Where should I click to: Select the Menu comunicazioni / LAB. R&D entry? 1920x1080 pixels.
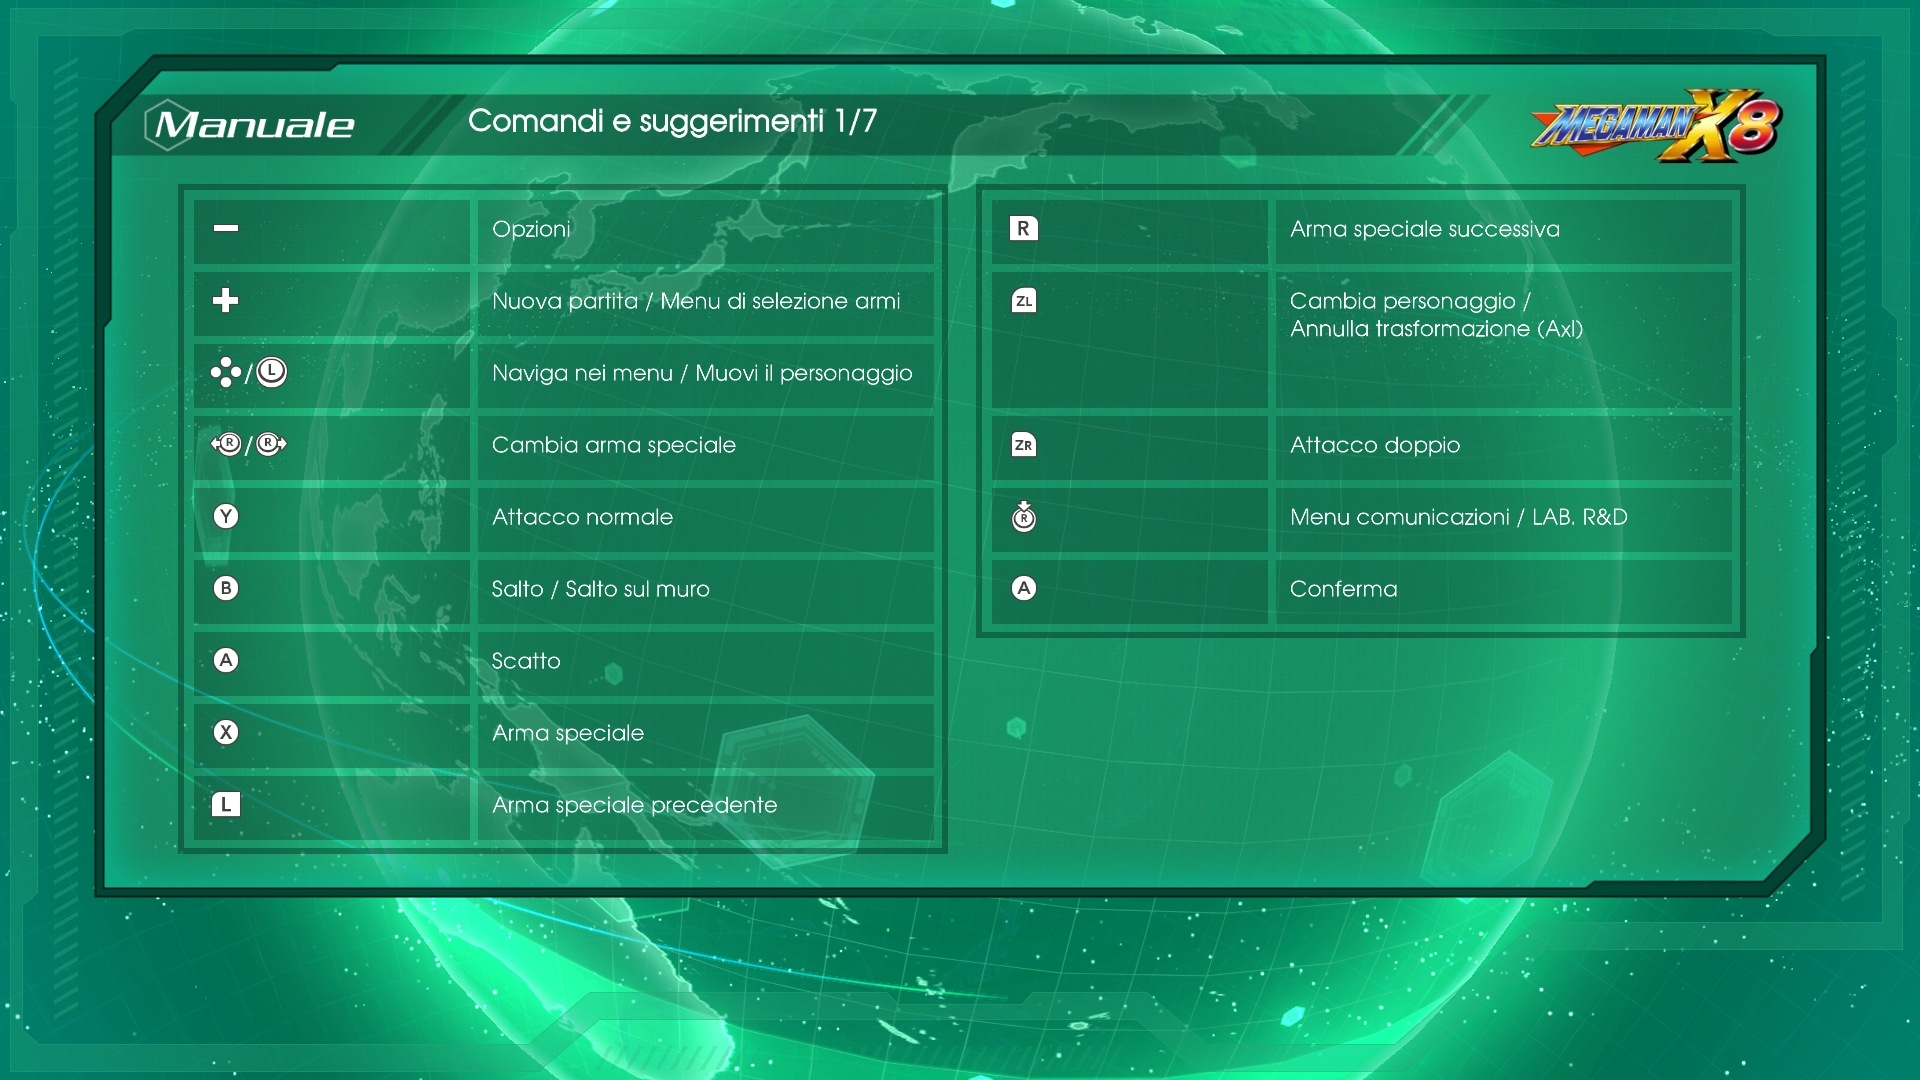pyautogui.click(x=1458, y=517)
